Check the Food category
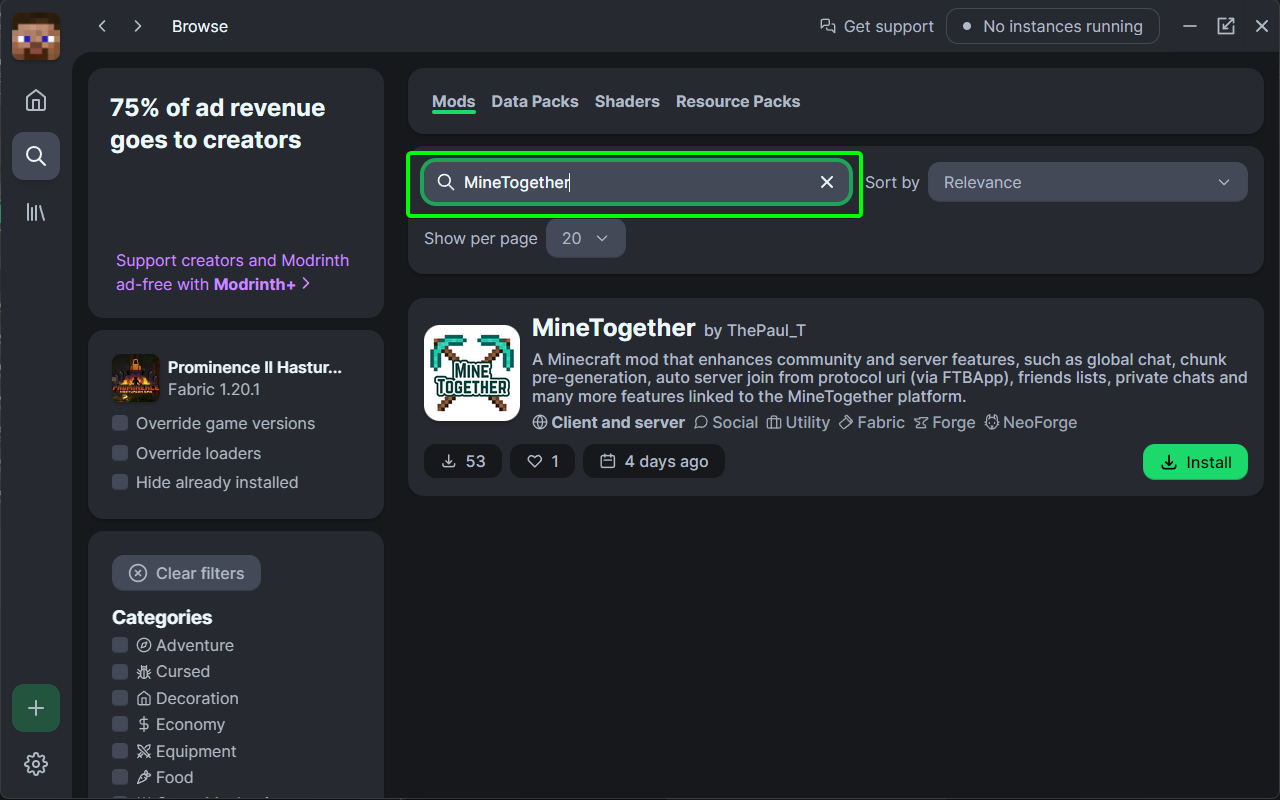Screen dimensions: 1280x800 point(120,777)
